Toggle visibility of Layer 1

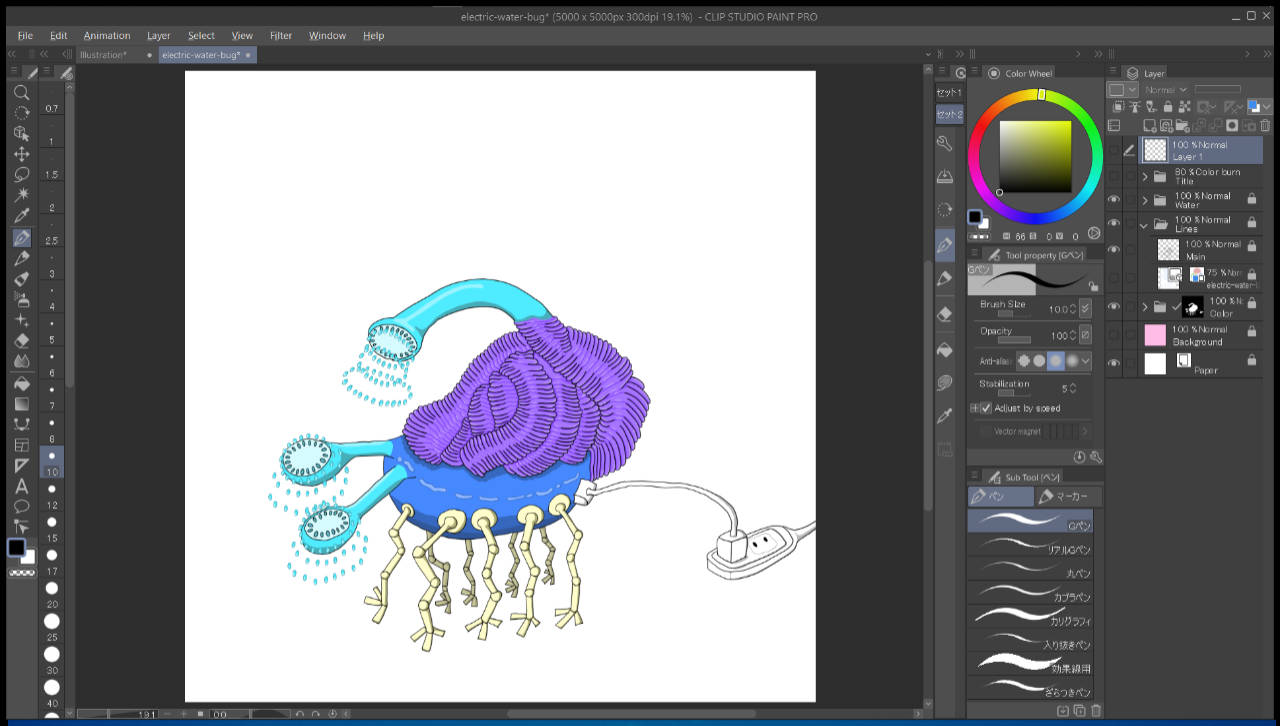click(1114, 150)
